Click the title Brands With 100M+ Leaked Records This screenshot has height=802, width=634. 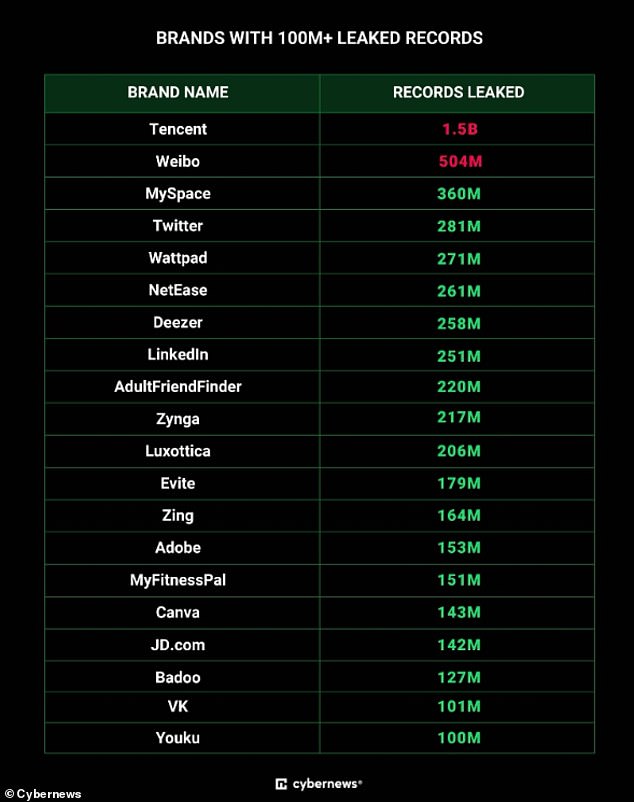(319, 38)
